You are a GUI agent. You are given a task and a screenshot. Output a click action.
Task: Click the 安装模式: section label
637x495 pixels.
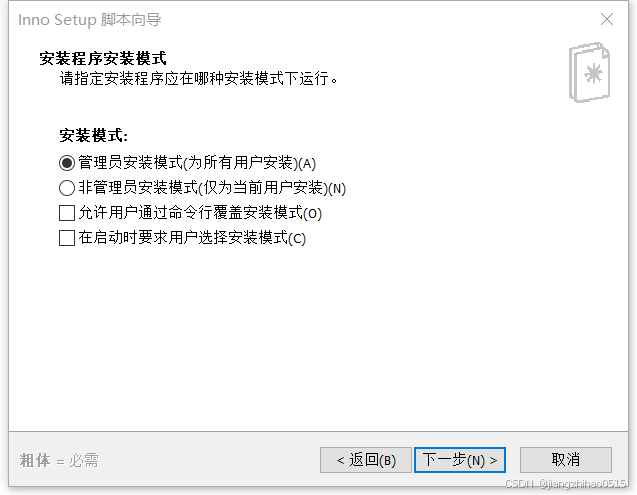coord(93,136)
